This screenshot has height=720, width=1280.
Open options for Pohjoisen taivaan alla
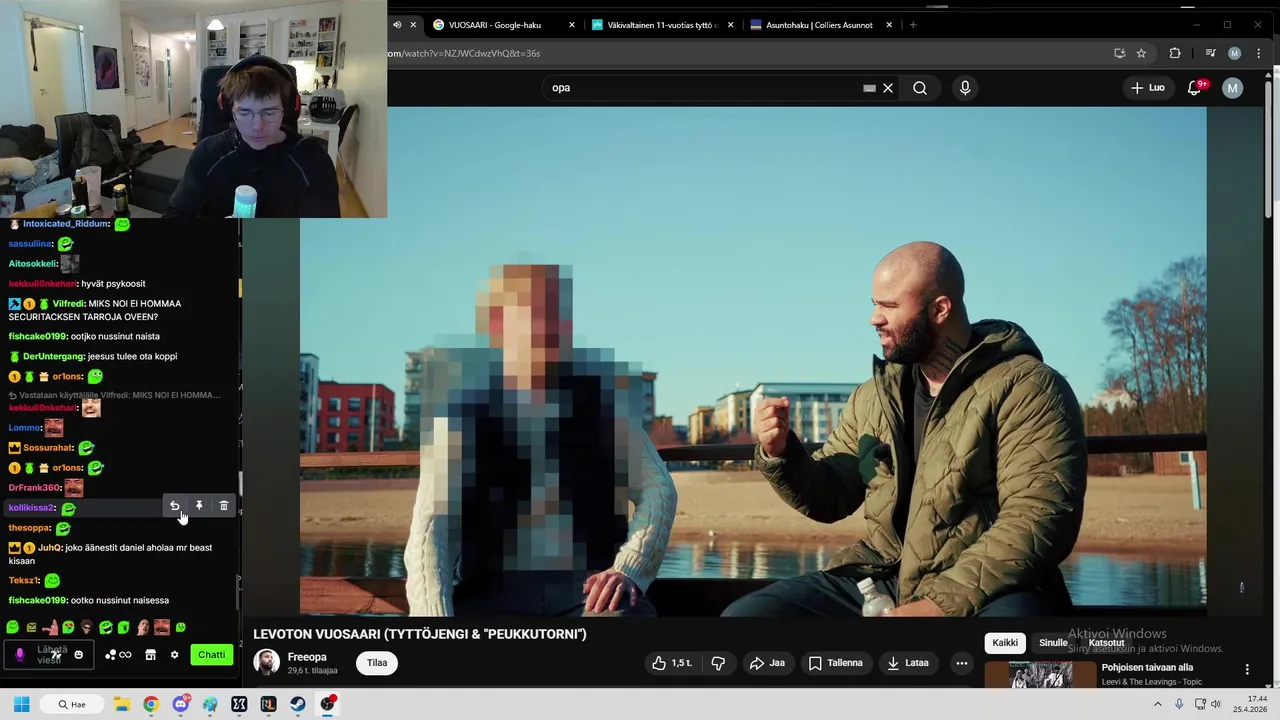pos(1246,669)
